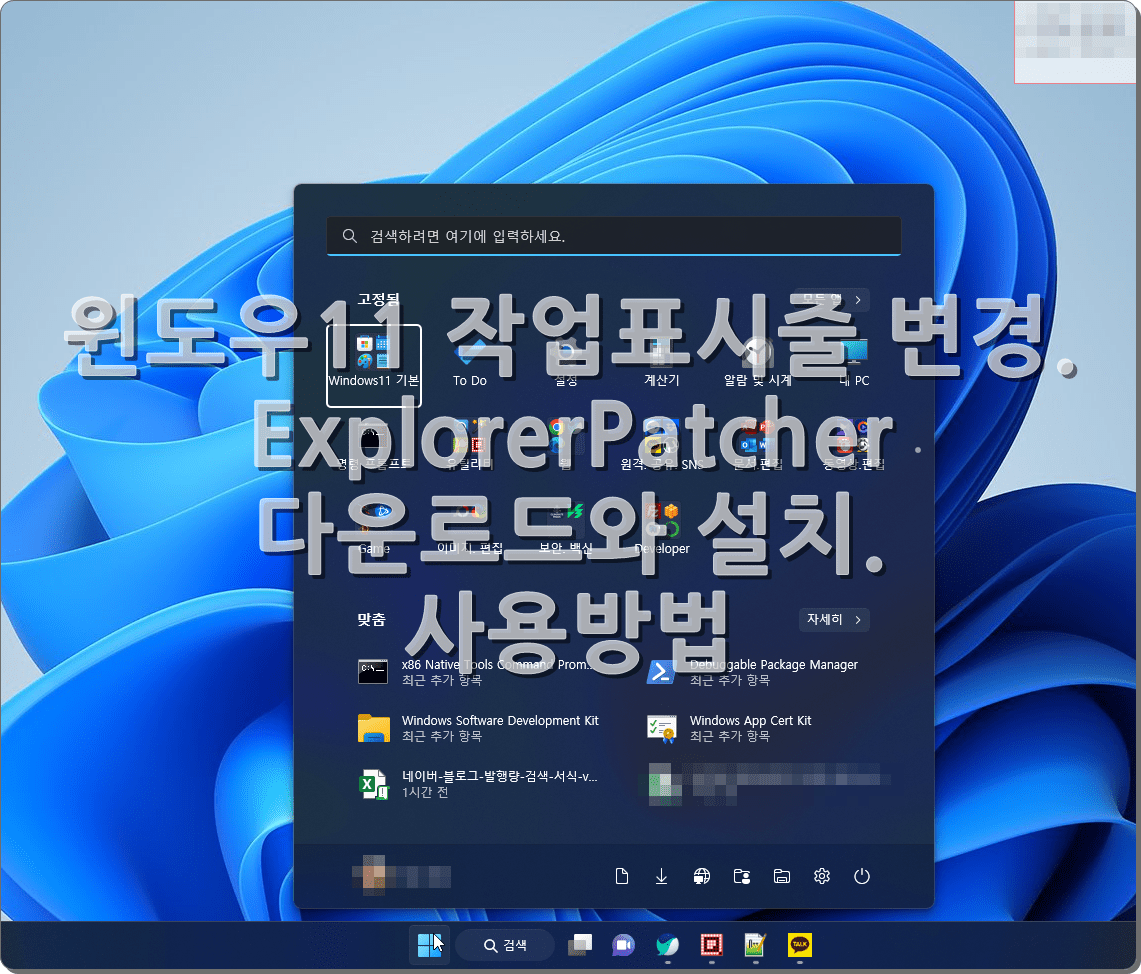The height and width of the screenshot is (974, 1141).
Task: Open the 동영상.편집 pinned folder
Action: click(x=854, y=445)
